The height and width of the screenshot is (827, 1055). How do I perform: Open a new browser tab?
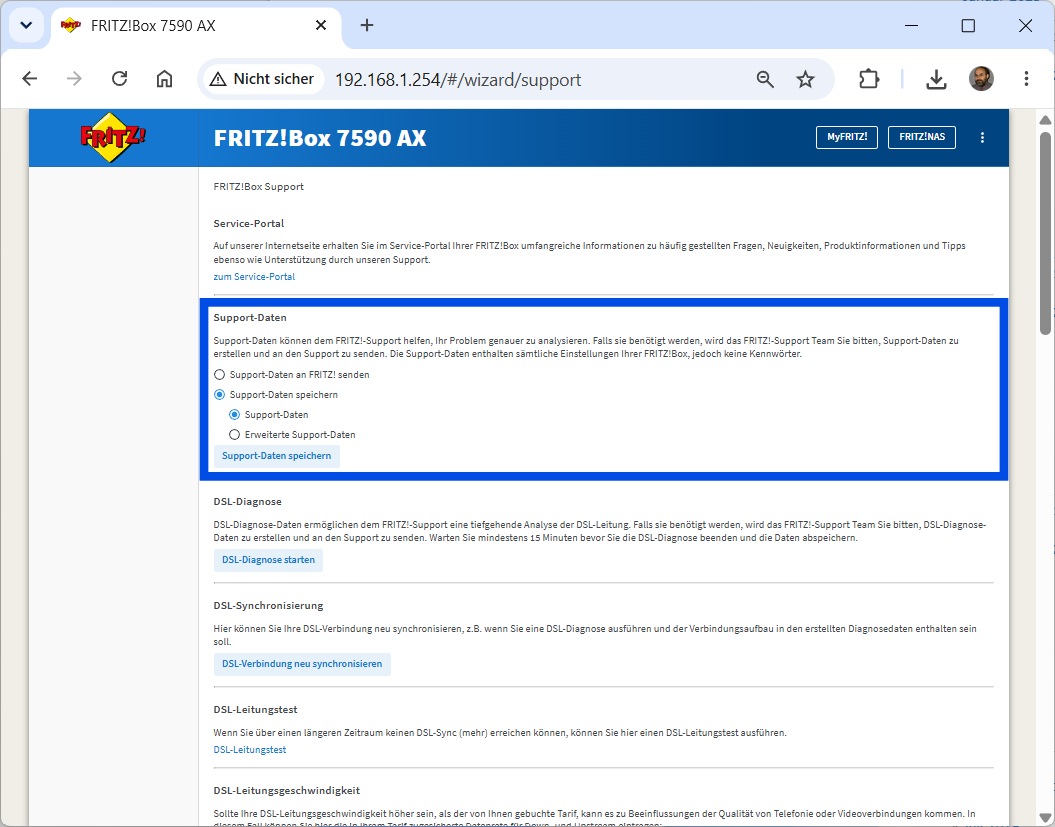tap(367, 26)
